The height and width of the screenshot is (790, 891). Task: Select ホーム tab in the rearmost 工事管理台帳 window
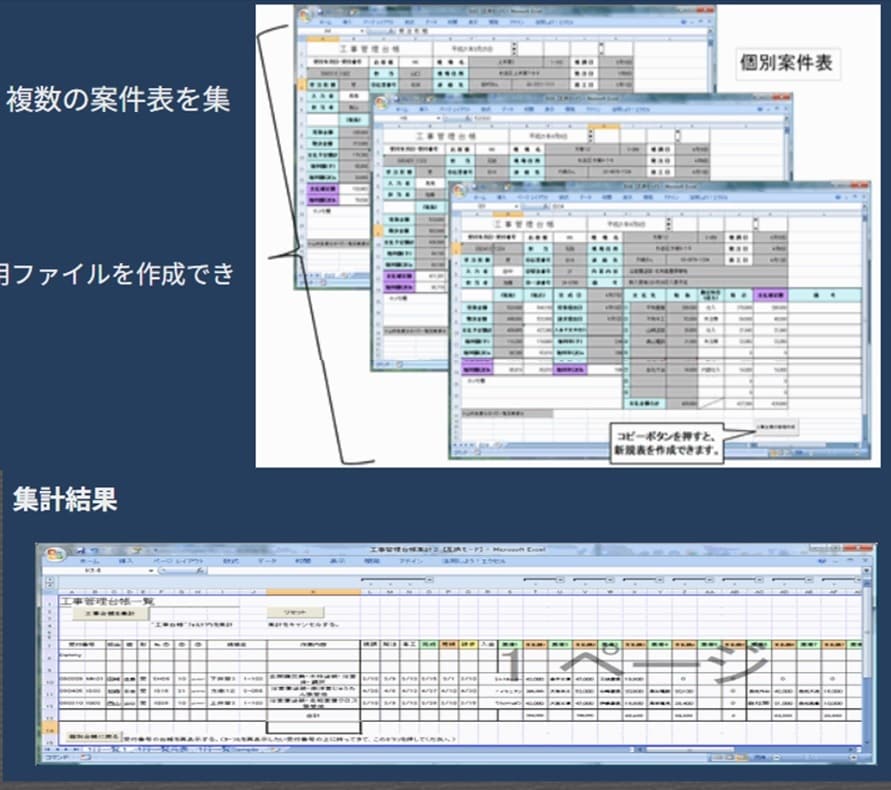tap(324, 22)
